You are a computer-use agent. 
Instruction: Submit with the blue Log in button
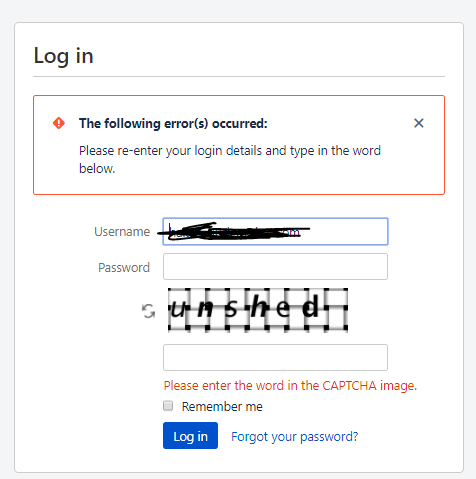tap(190, 436)
